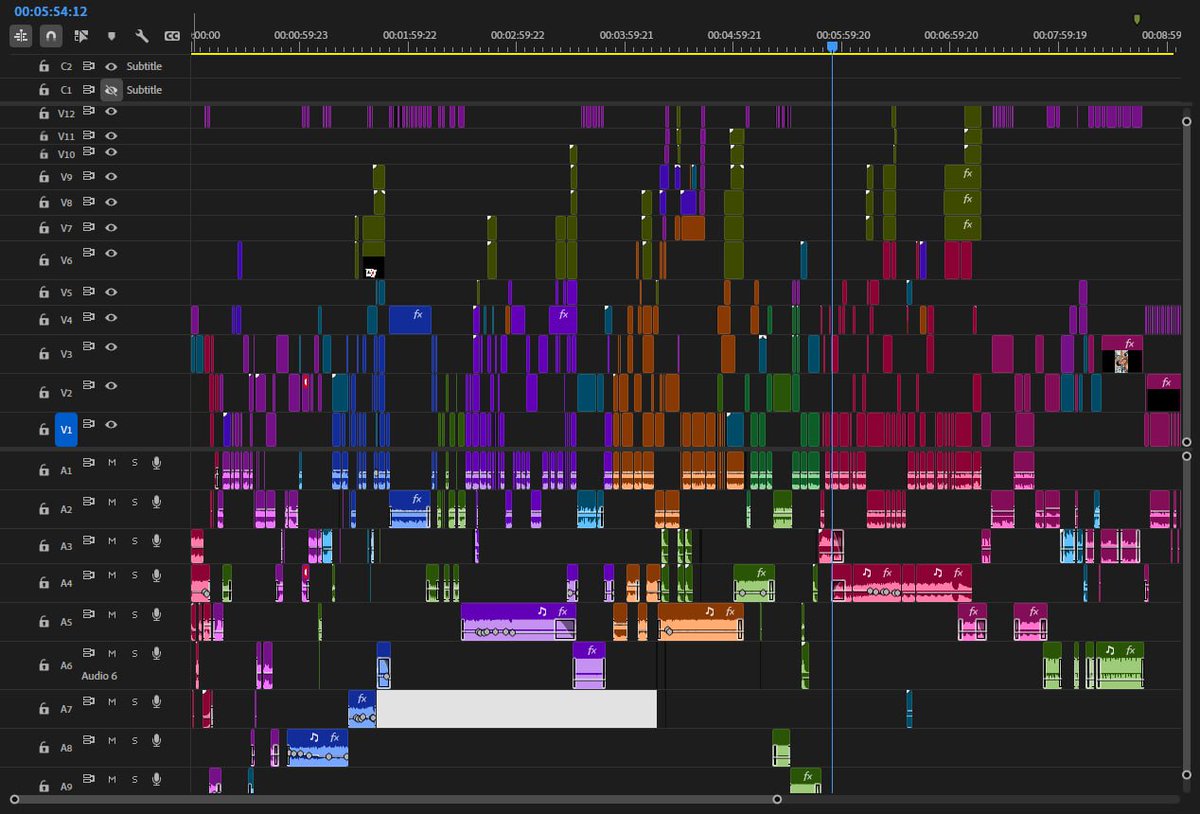Screen dimensions: 1200x814
Task: Select the C1 caption track label
Action: pyautogui.click(x=66, y=90)
